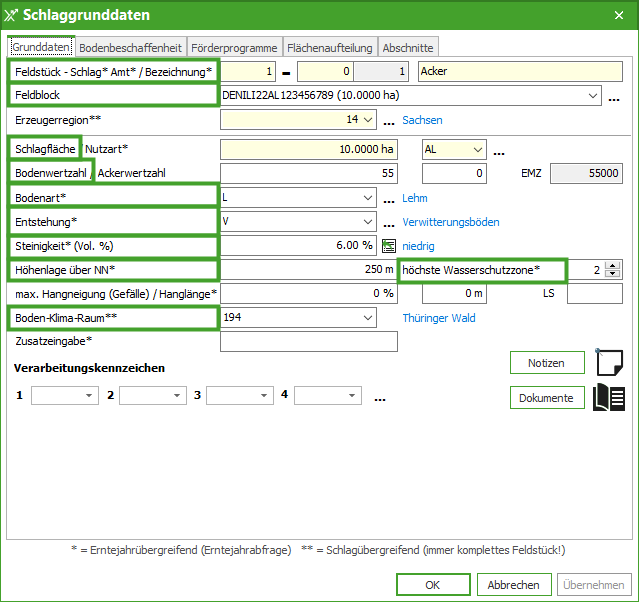Screen dimensions: 639x602
Task: Switch to the Bodenbeschaffenheit tab
Action: click(130, 47)
